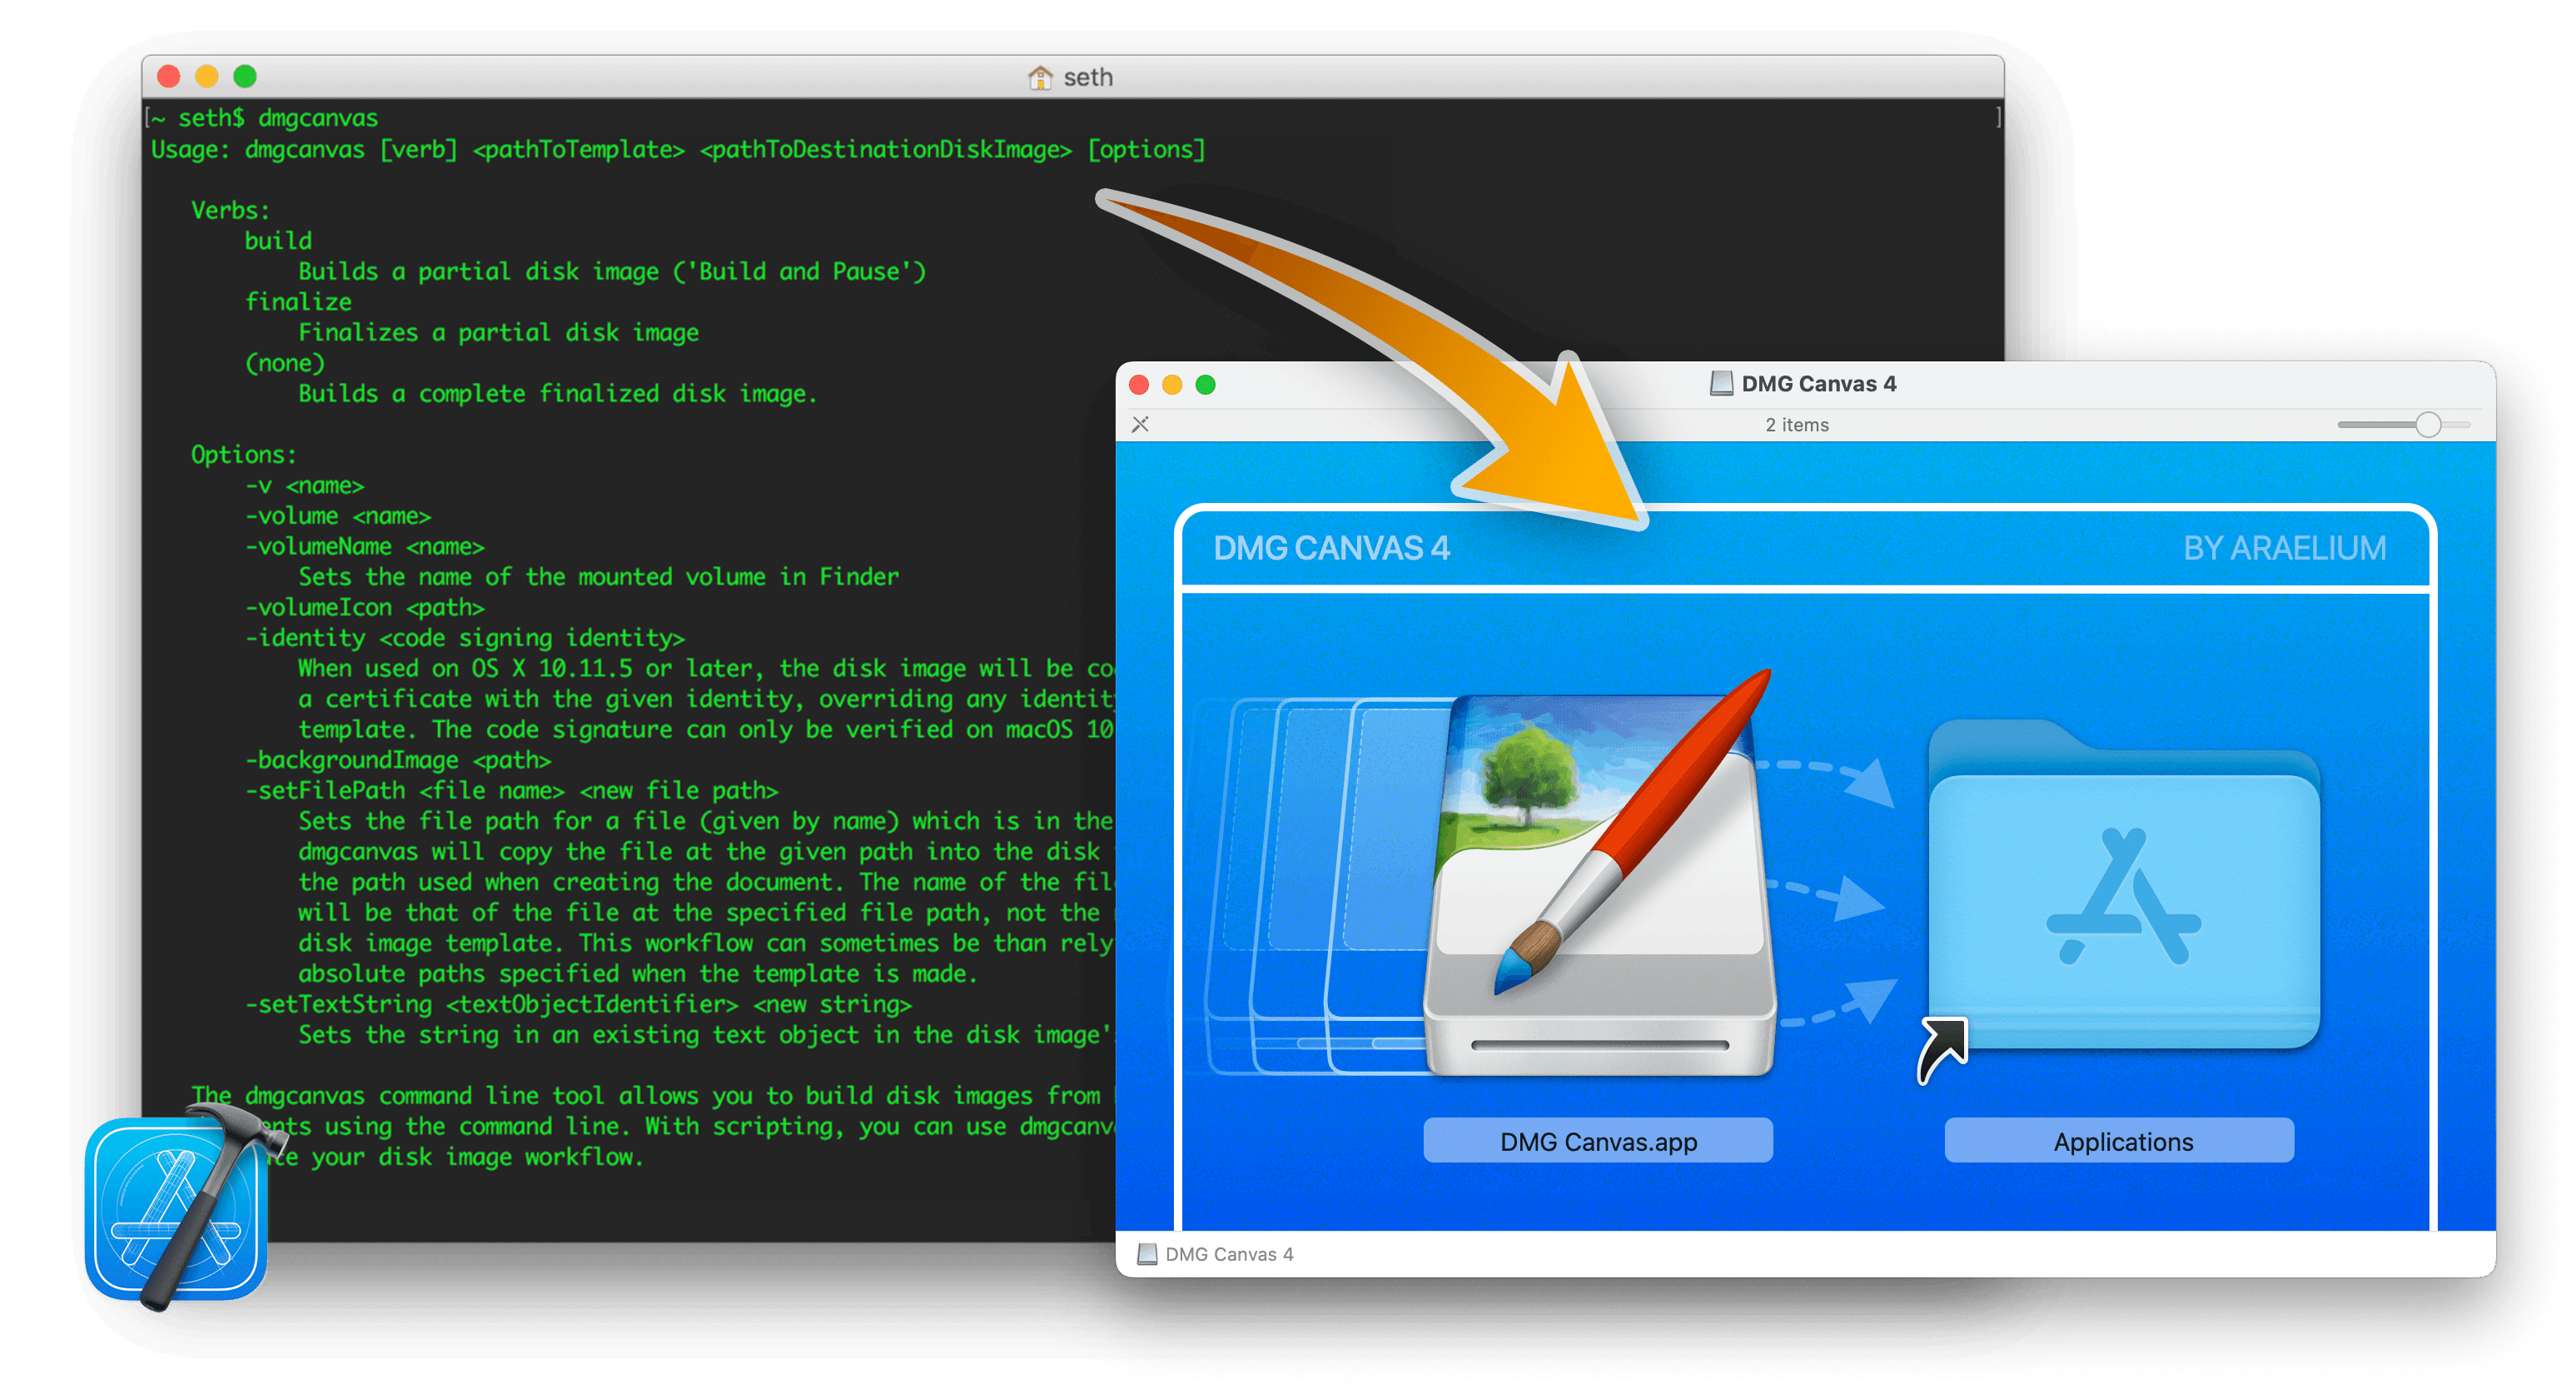The height and width of the screenshot is (1389, 2576).
Task: Close the DMG Canvas 4 Finder window
Action: [x=1139, y=384]
